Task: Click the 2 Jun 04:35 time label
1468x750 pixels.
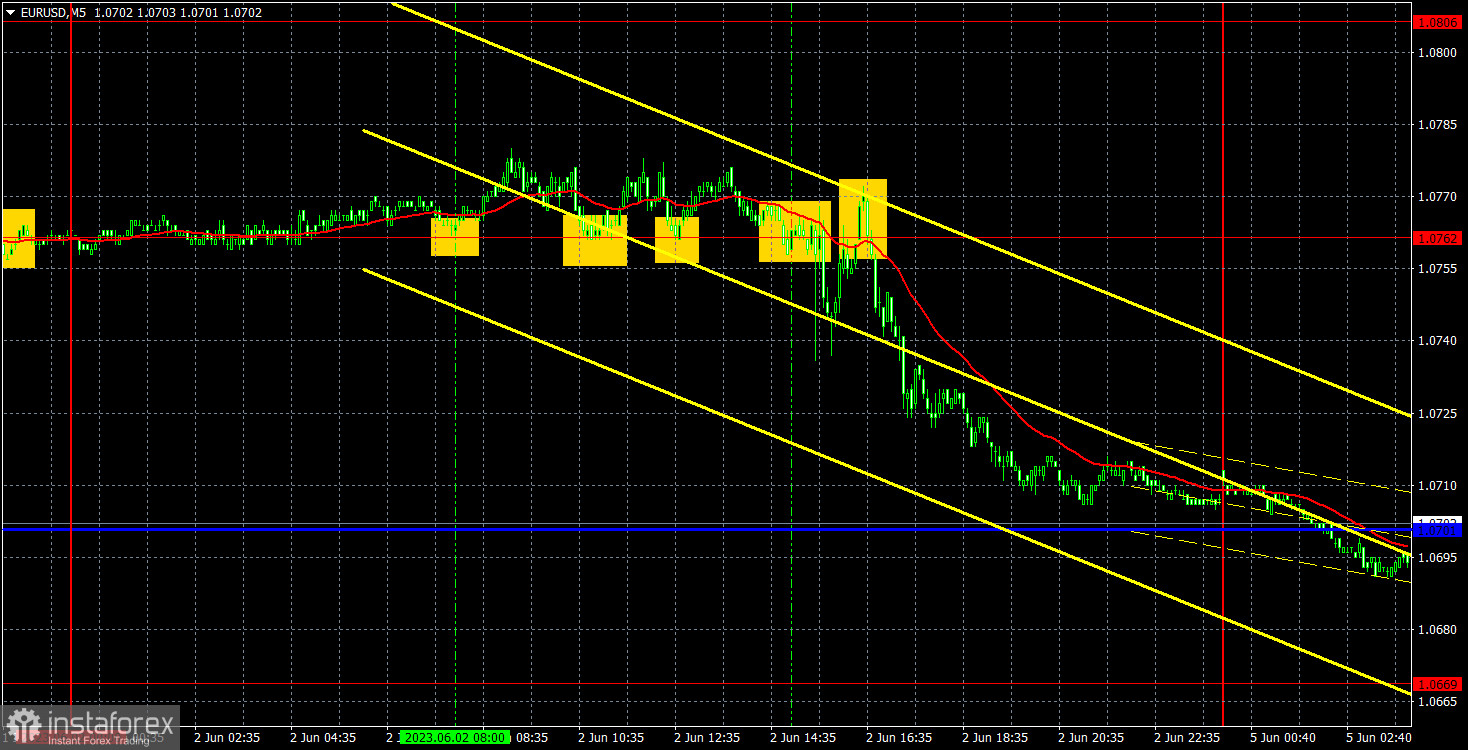Action: (325, 737)
